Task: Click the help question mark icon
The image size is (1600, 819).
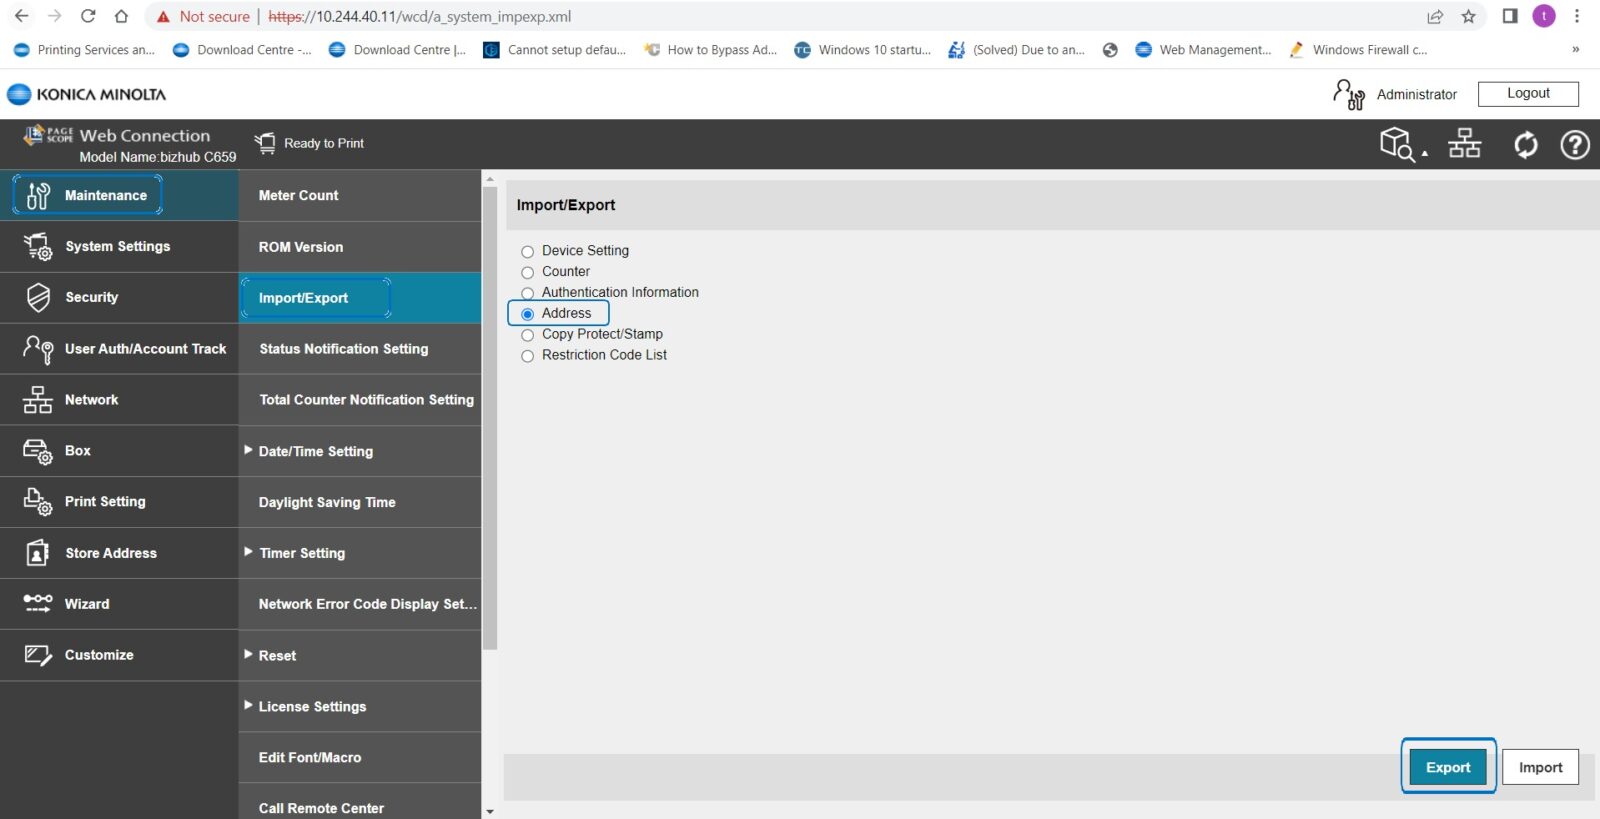Action: [1574, 145]
